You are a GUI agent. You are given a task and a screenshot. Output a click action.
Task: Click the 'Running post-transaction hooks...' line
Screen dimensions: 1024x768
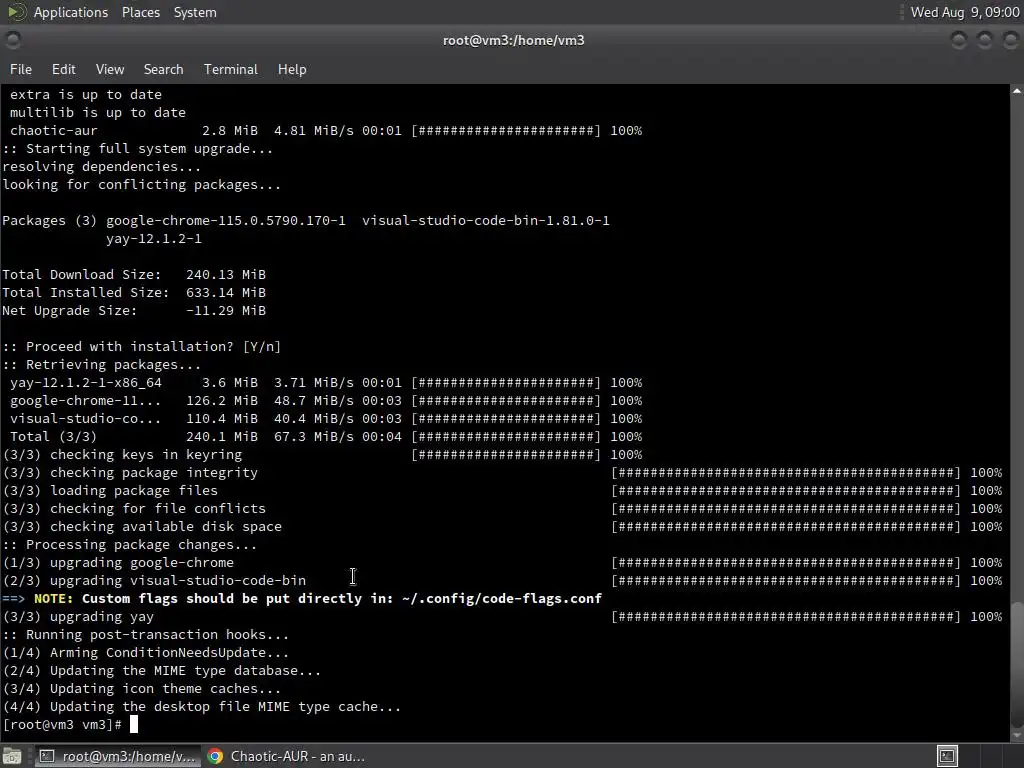(x=145, y=635)
